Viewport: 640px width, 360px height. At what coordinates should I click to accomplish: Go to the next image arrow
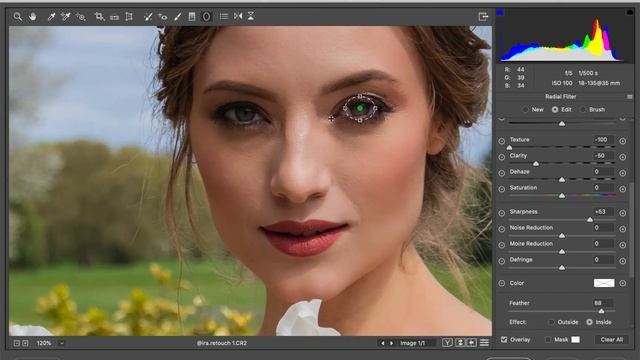(x=391, y=343)
